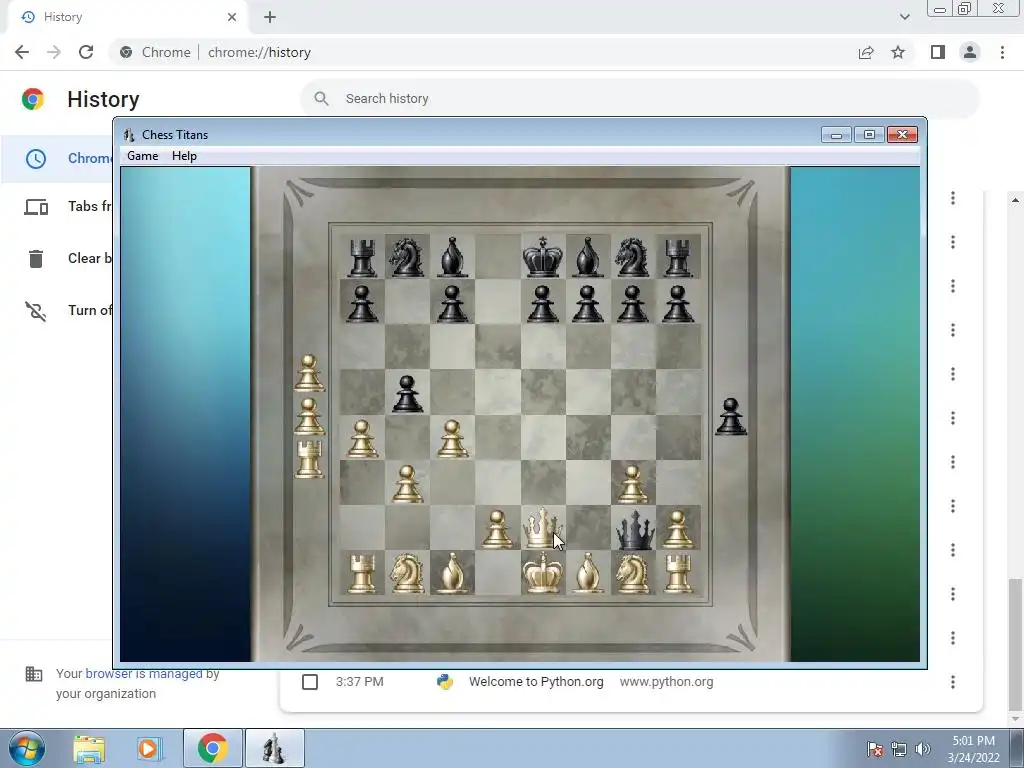The height and width of the screenshot is (768, 1024).
Task: Select the white pawn on d2
Action: pos(497,529)
